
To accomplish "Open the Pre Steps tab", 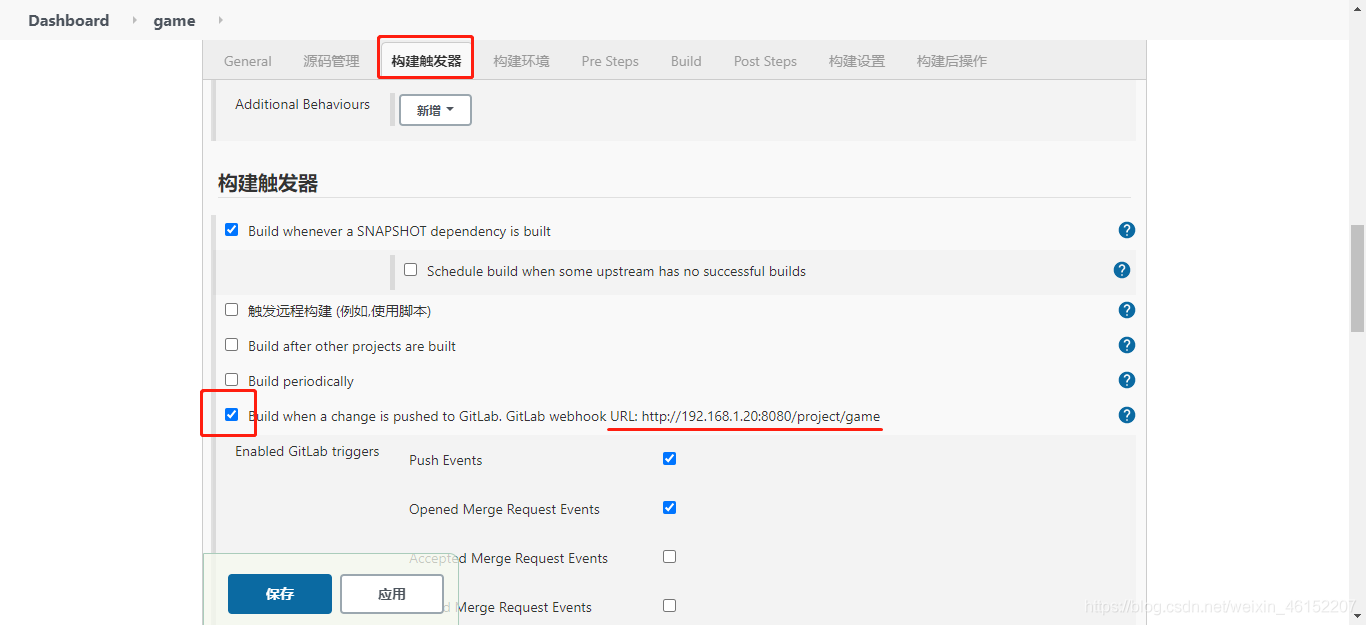I will pos(610,61).
